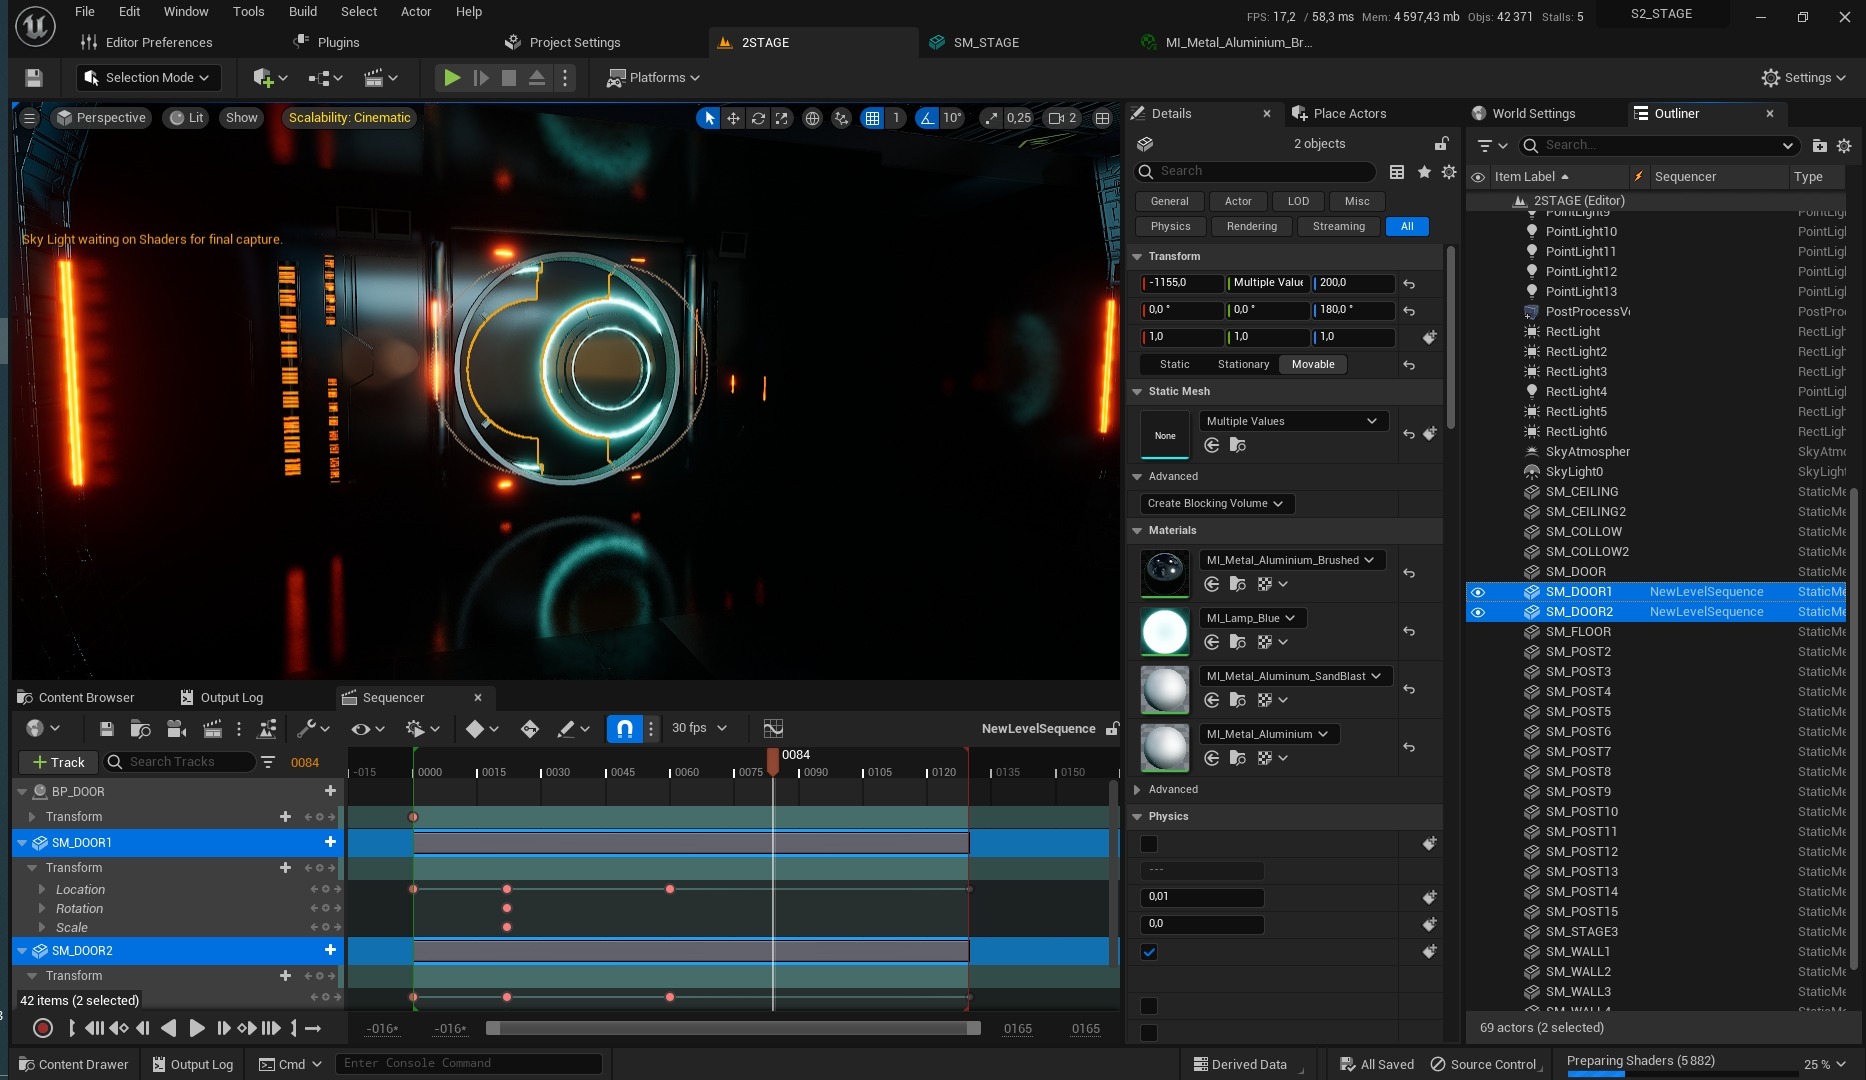This screenshot has width=1866, height=1080.
Task: Click the sequencer record button
Action: tap(42, 1028)
